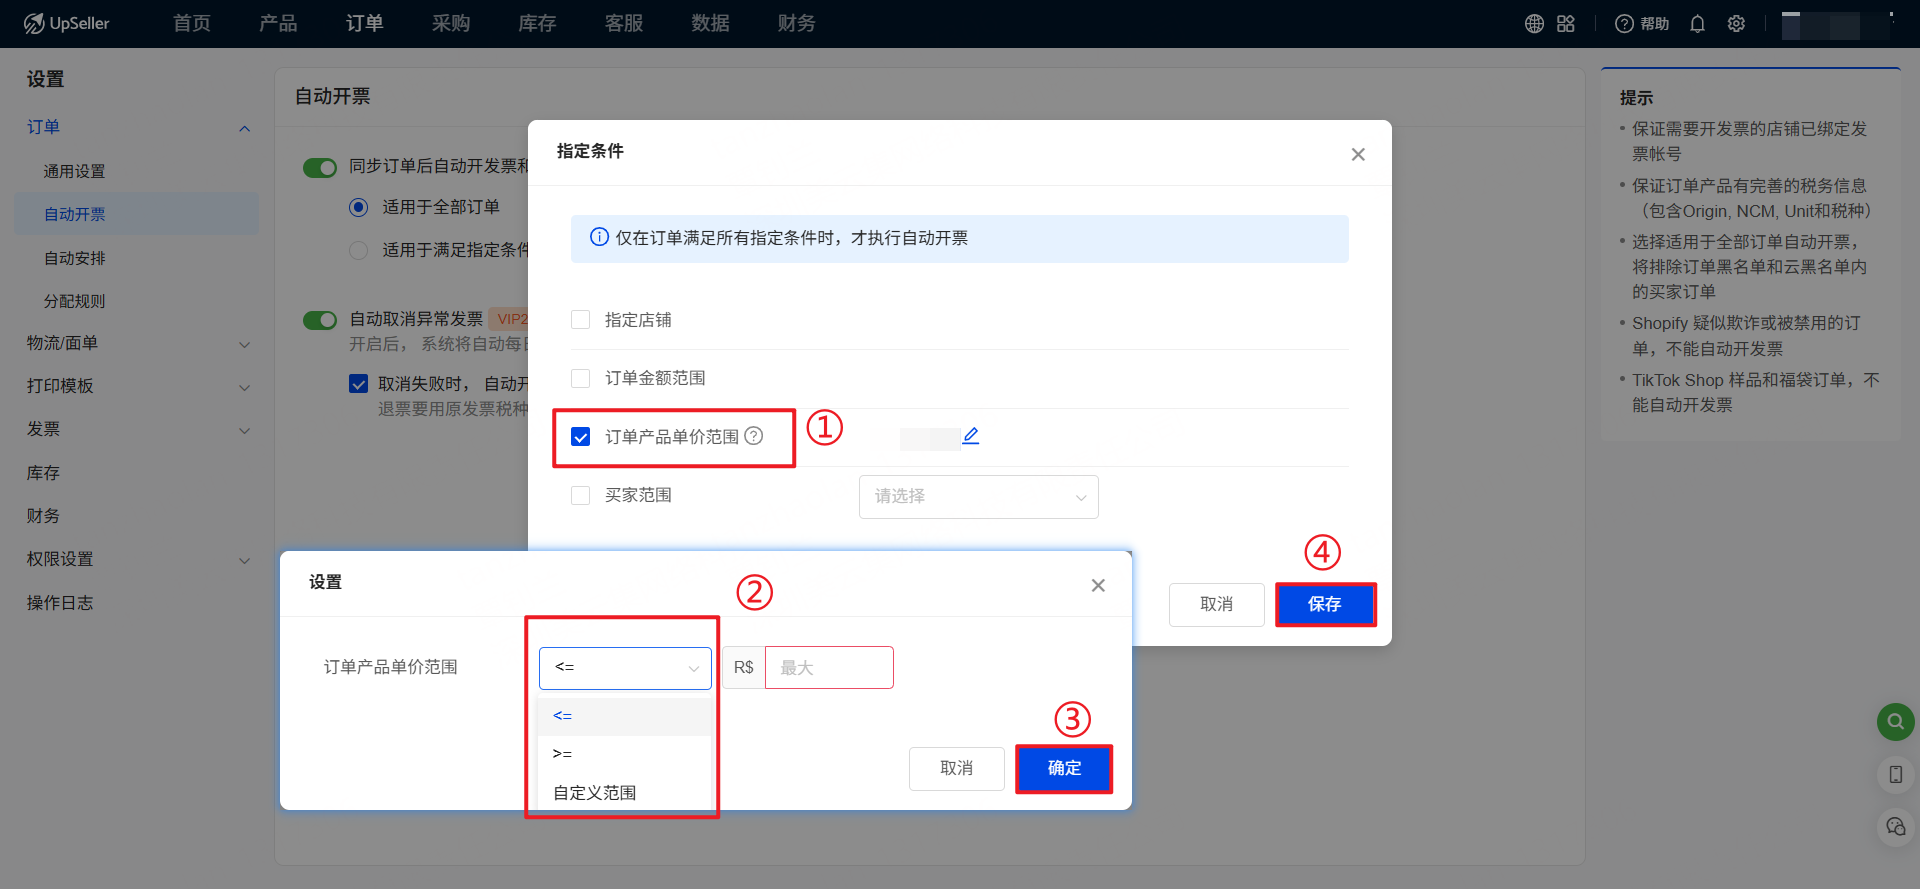Open the settings gear icon in top bar
Screen dimensions: 1920x889
(x=1736, y=24)
